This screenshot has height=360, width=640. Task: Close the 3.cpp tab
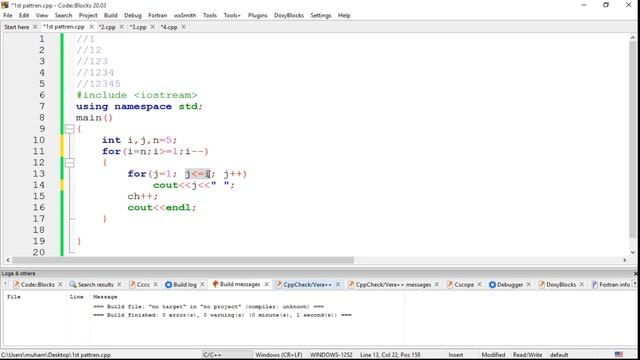(153, 27)
